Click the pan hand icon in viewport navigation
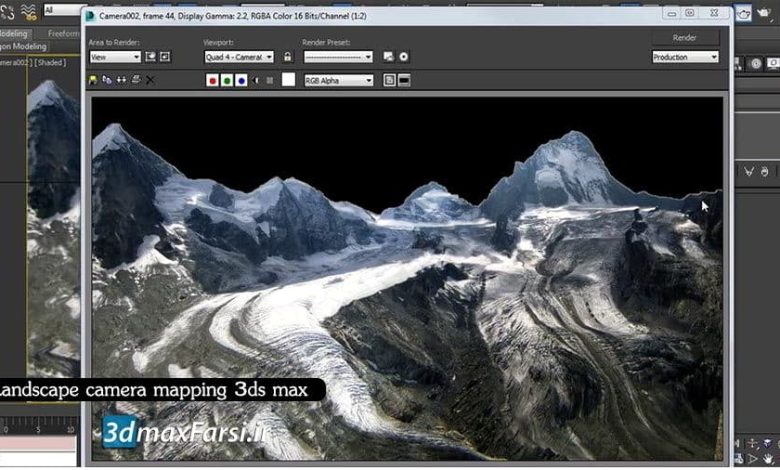This screenshot has height=470, width=780. coord(769,458)
